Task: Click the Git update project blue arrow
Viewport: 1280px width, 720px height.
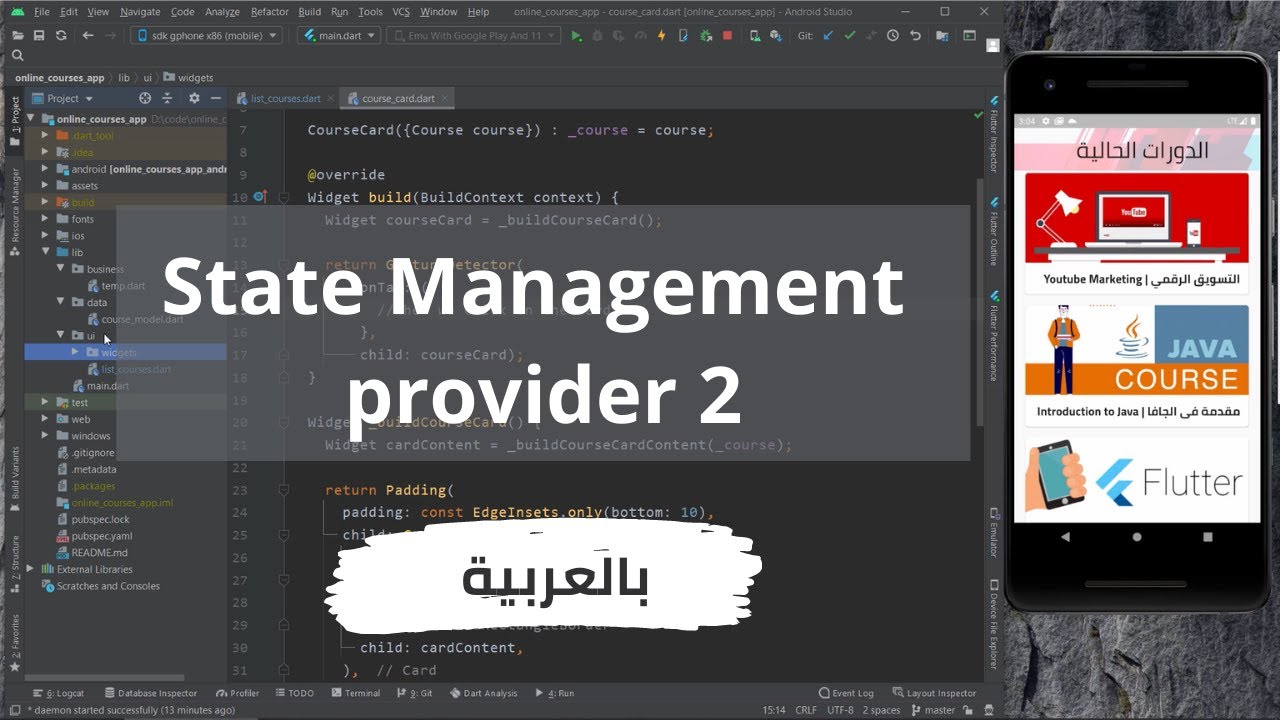Action: [x=828, y=36]
